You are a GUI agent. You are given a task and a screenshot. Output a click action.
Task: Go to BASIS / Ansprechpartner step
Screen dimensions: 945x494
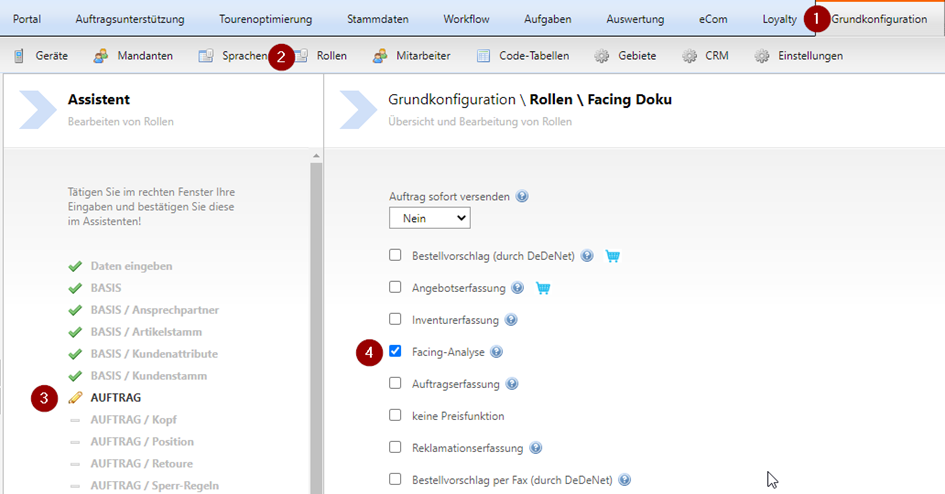(155, 310)
